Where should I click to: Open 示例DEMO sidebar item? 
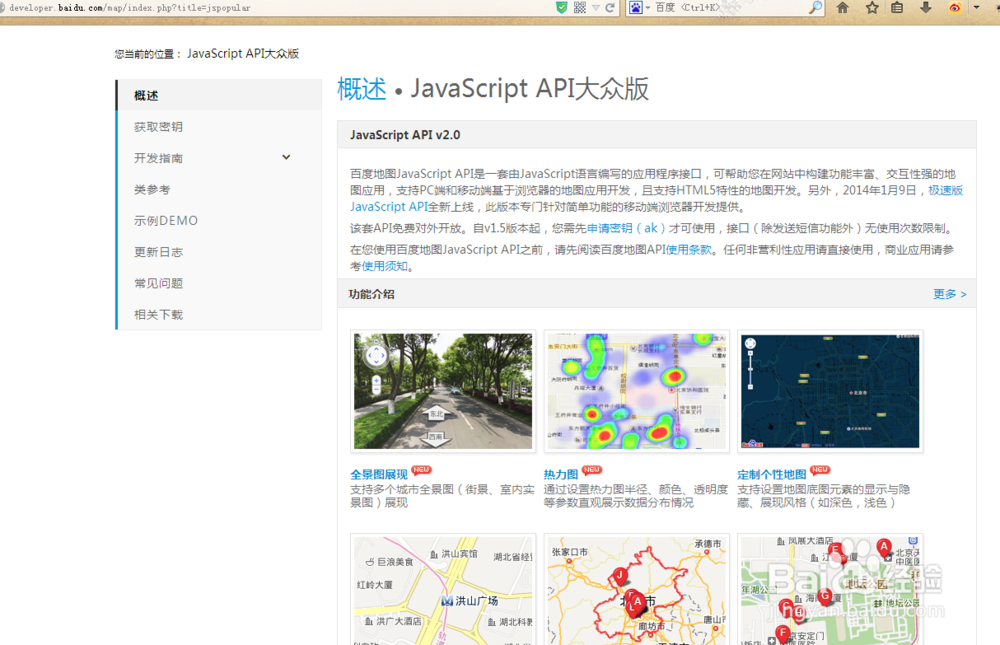[x=219, y=220]
